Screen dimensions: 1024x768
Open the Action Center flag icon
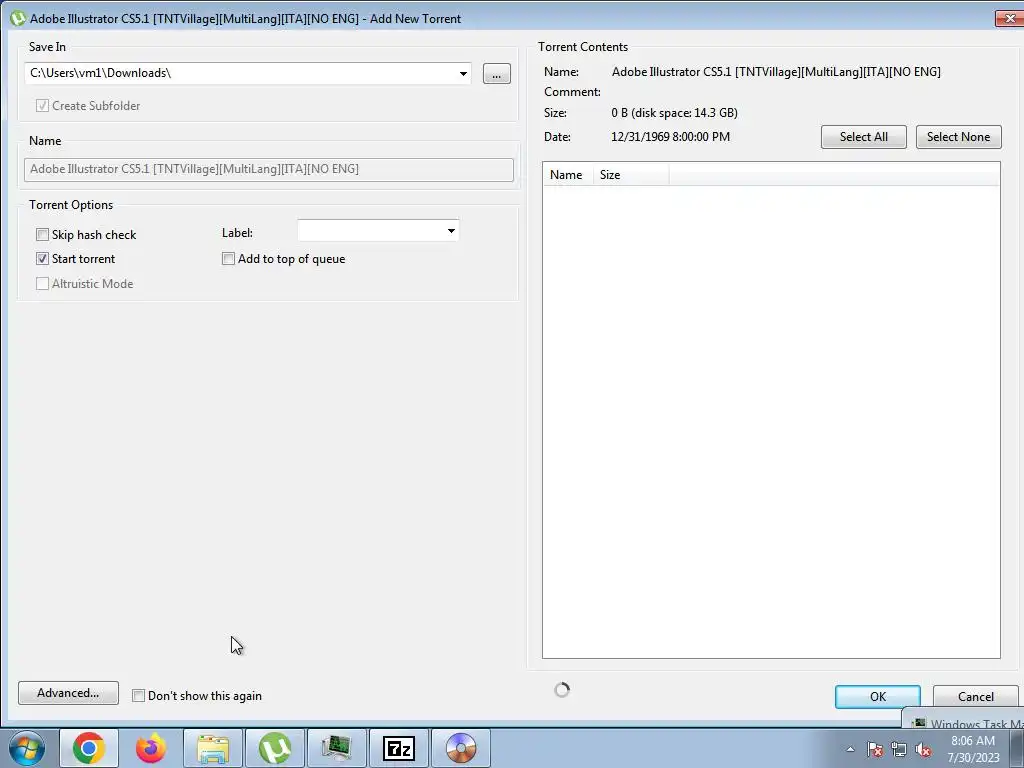875,749
